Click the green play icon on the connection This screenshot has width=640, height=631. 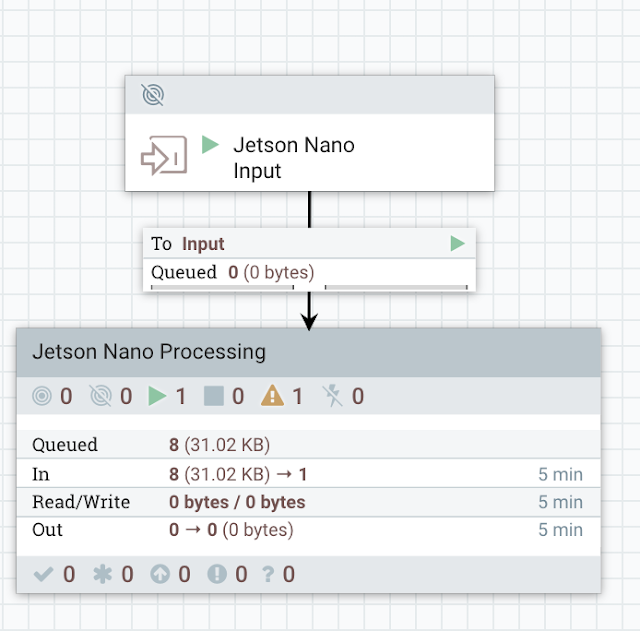pyautogui.click(x=458, y=244)
